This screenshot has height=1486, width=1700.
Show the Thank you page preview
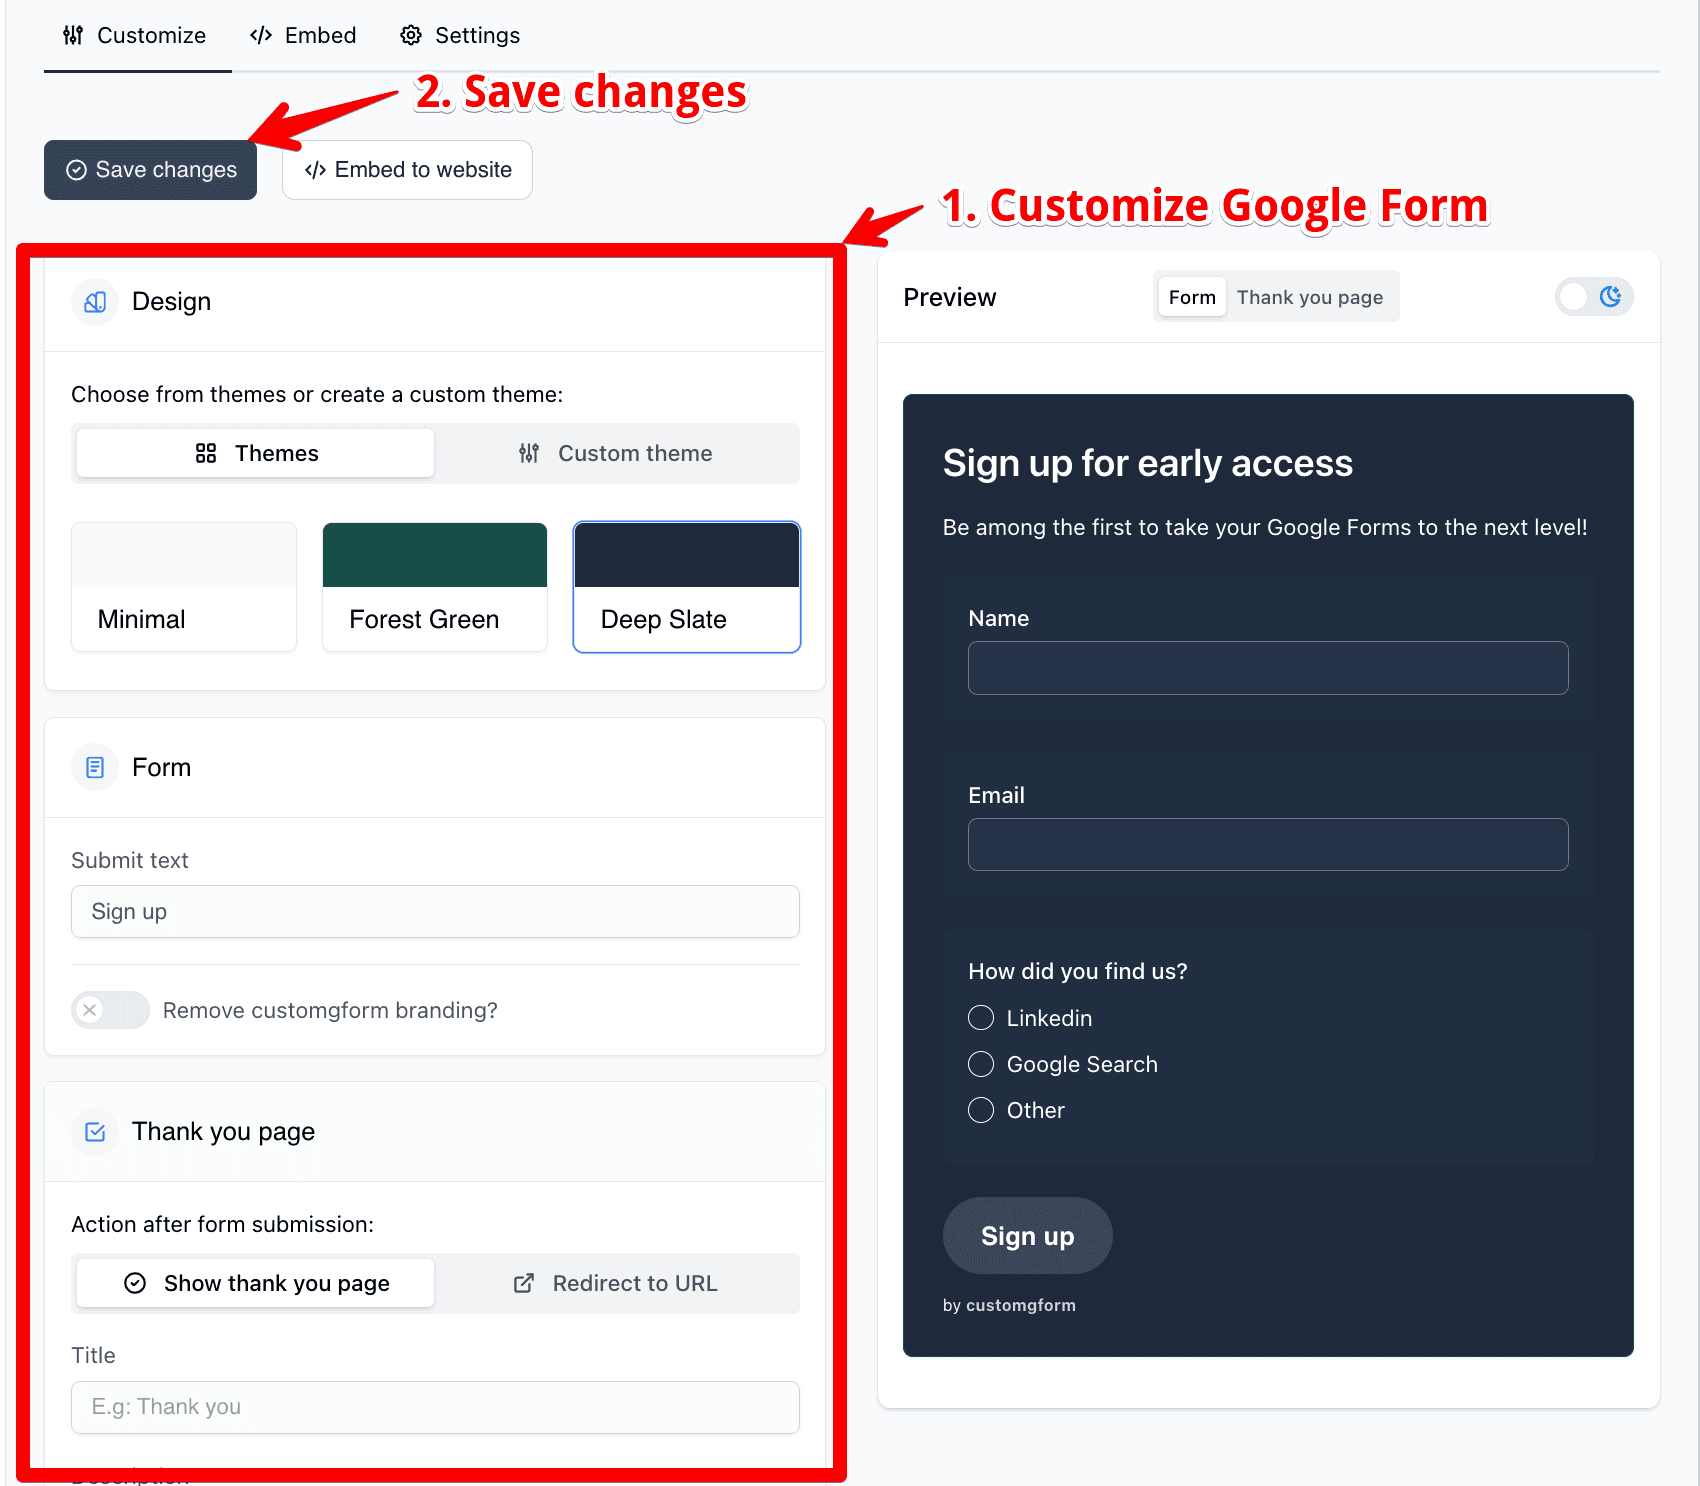tap(1309, 298)
